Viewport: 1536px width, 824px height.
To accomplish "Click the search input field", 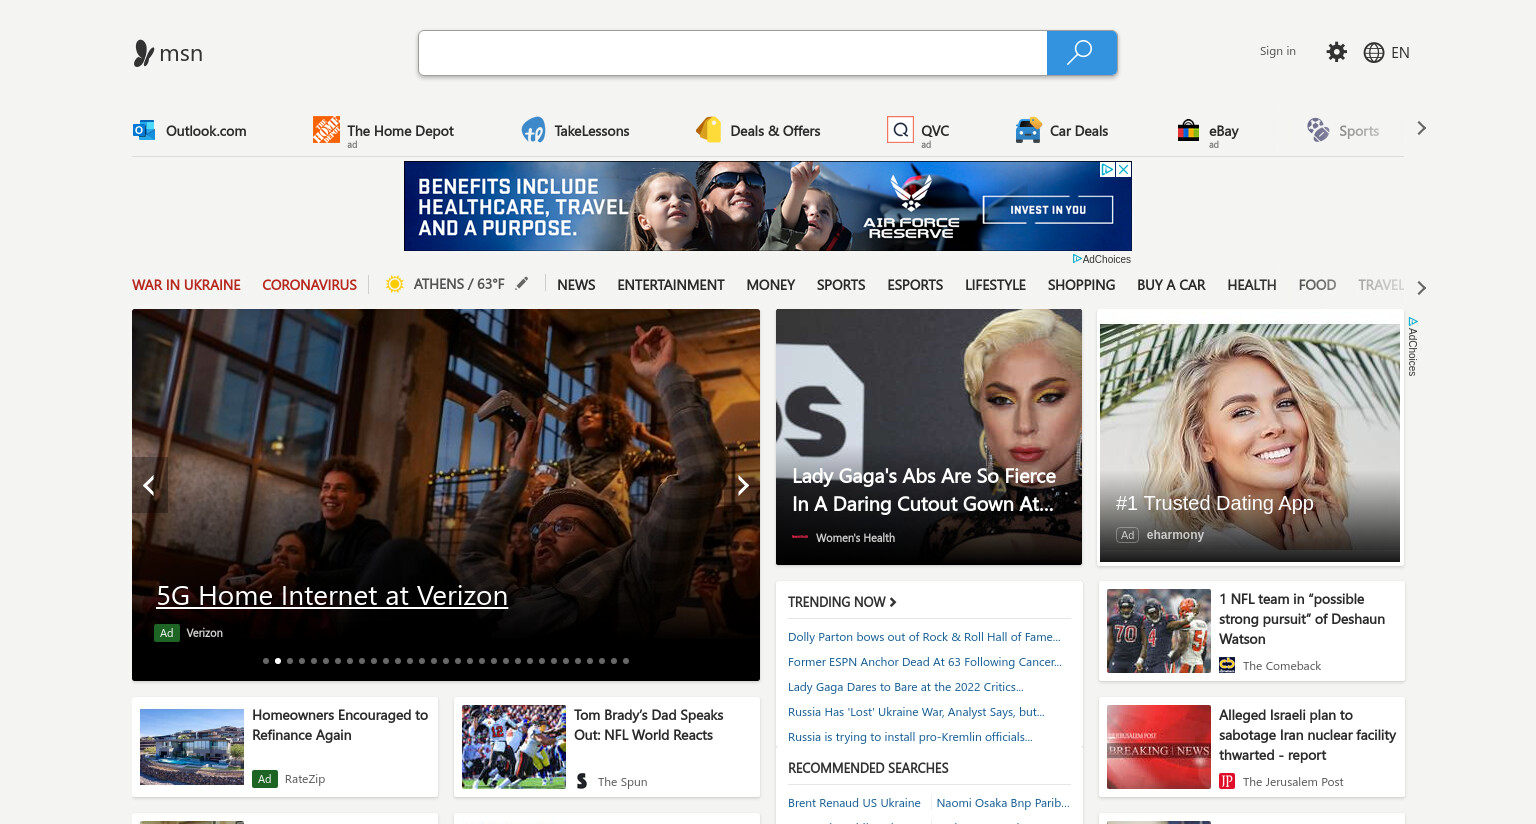I will click(x=733, y=53).
